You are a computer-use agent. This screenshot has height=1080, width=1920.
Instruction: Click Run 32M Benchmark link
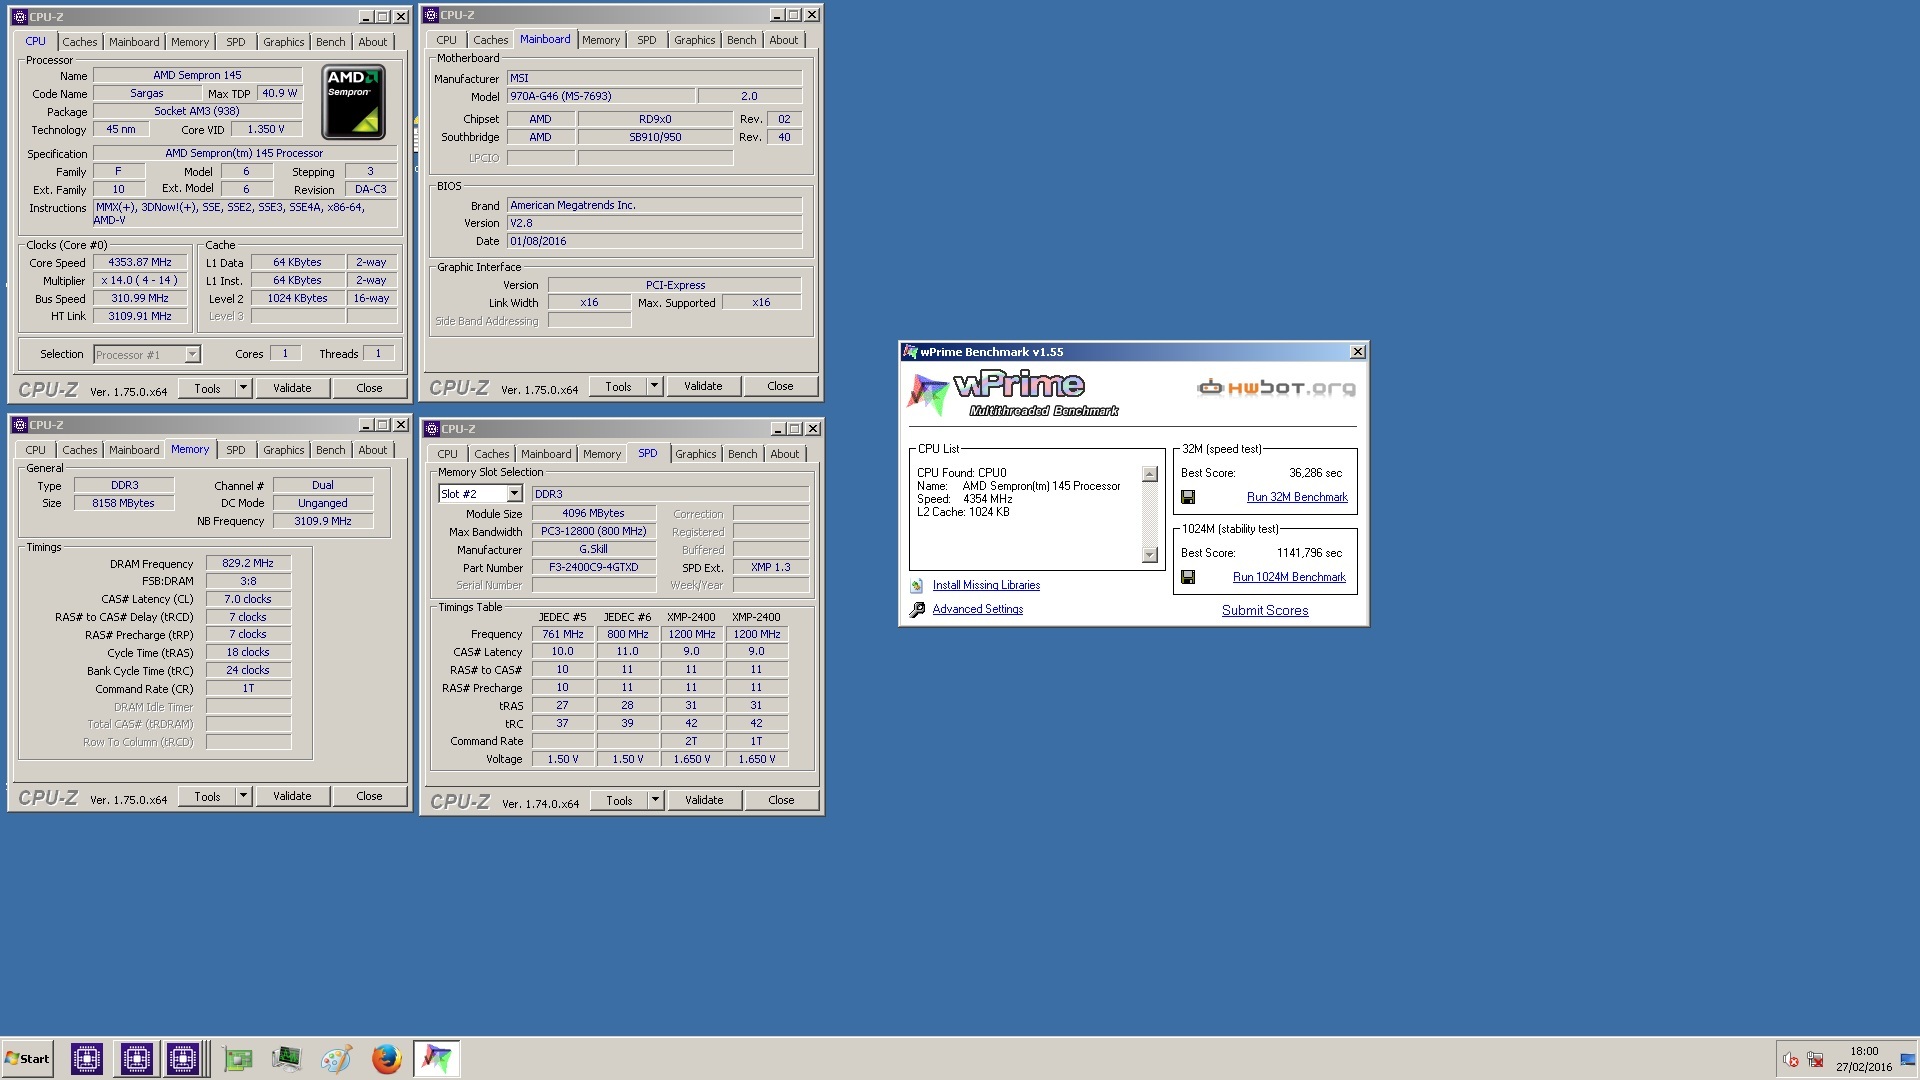(x=1297, y=497)
